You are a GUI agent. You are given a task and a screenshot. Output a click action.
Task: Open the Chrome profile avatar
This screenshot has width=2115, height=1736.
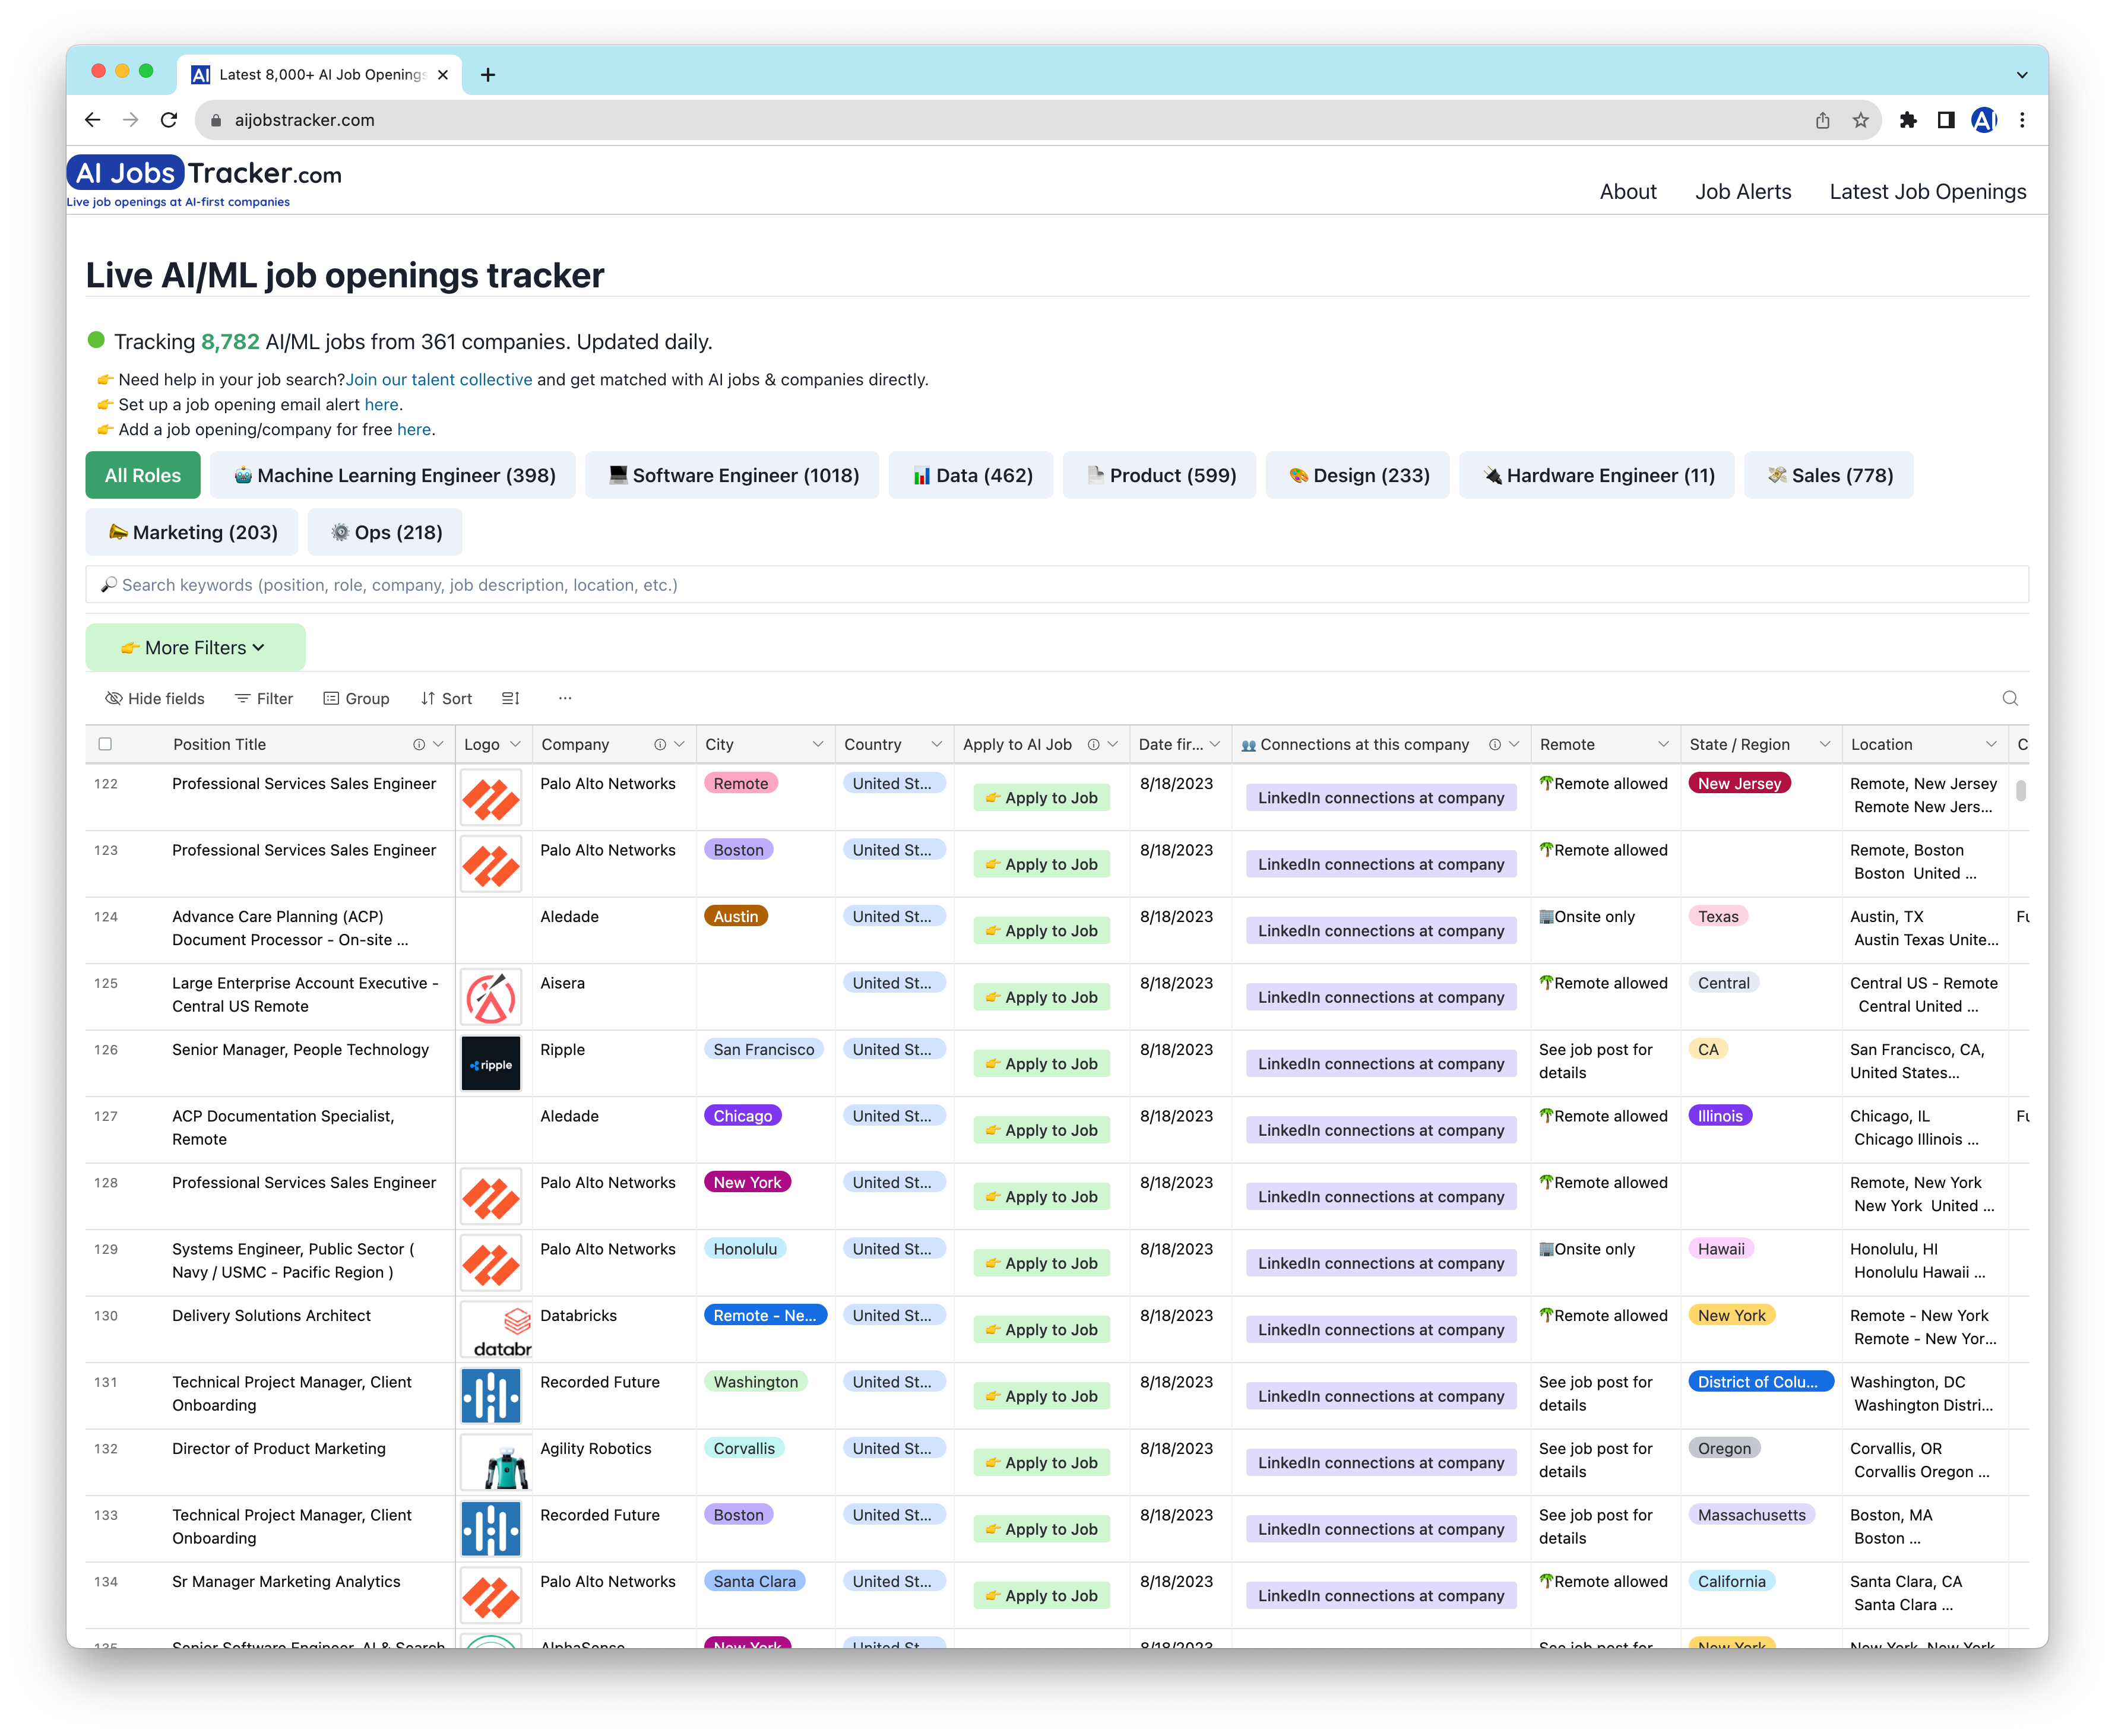1984,120
